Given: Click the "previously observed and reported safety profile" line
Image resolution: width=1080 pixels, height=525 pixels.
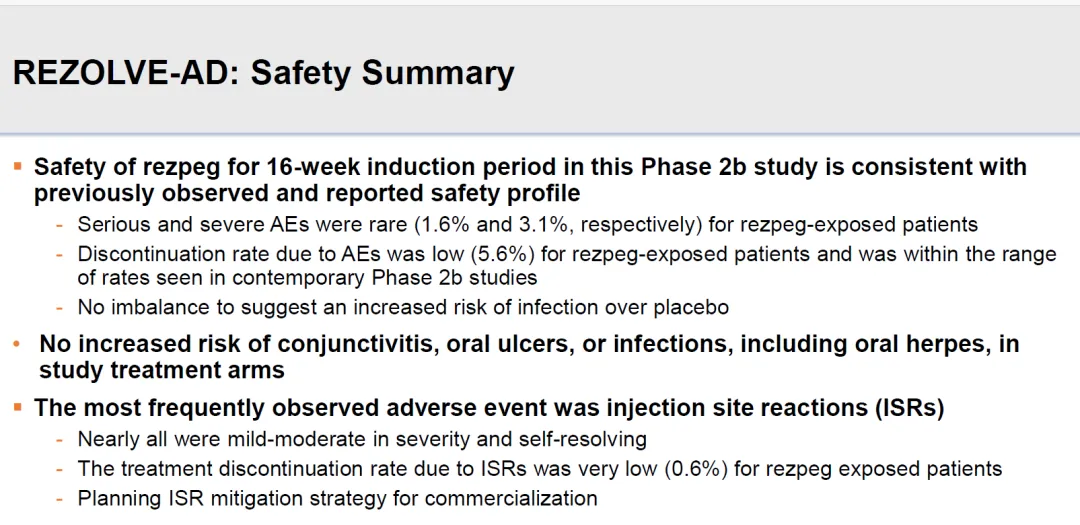Looking at the screenshot, I should click(307, 193).
